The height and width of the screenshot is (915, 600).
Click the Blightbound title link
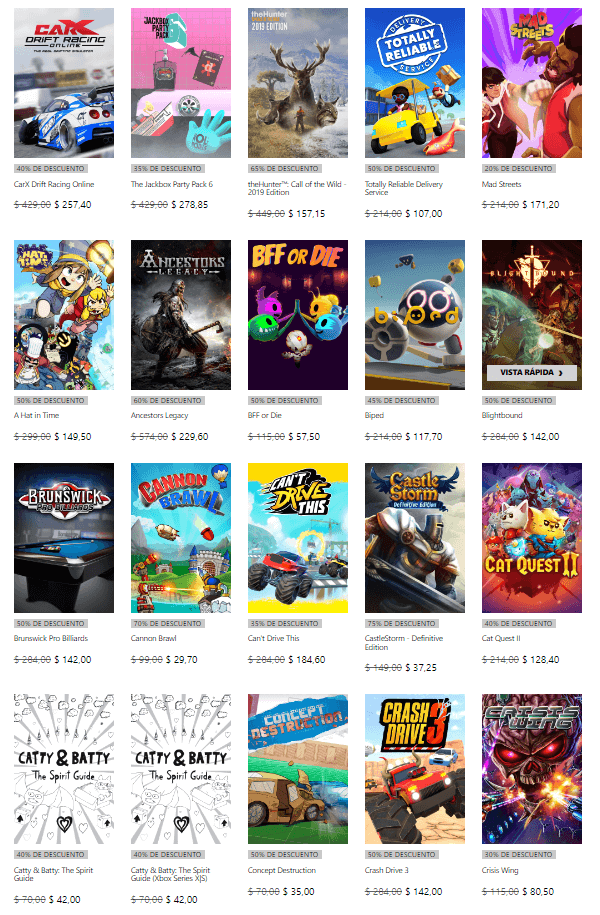tap(502, 415)
